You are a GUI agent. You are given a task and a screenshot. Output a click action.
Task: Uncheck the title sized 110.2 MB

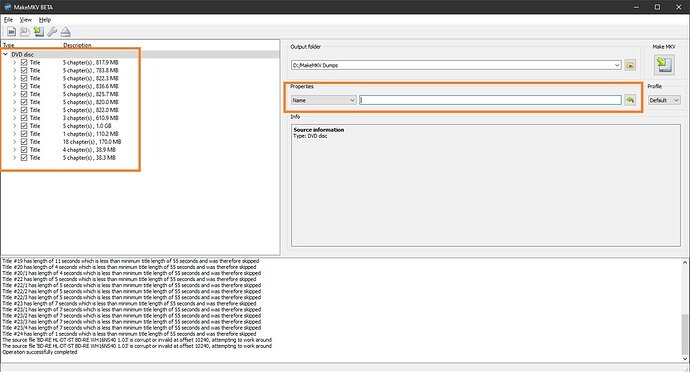click(24, 134)
